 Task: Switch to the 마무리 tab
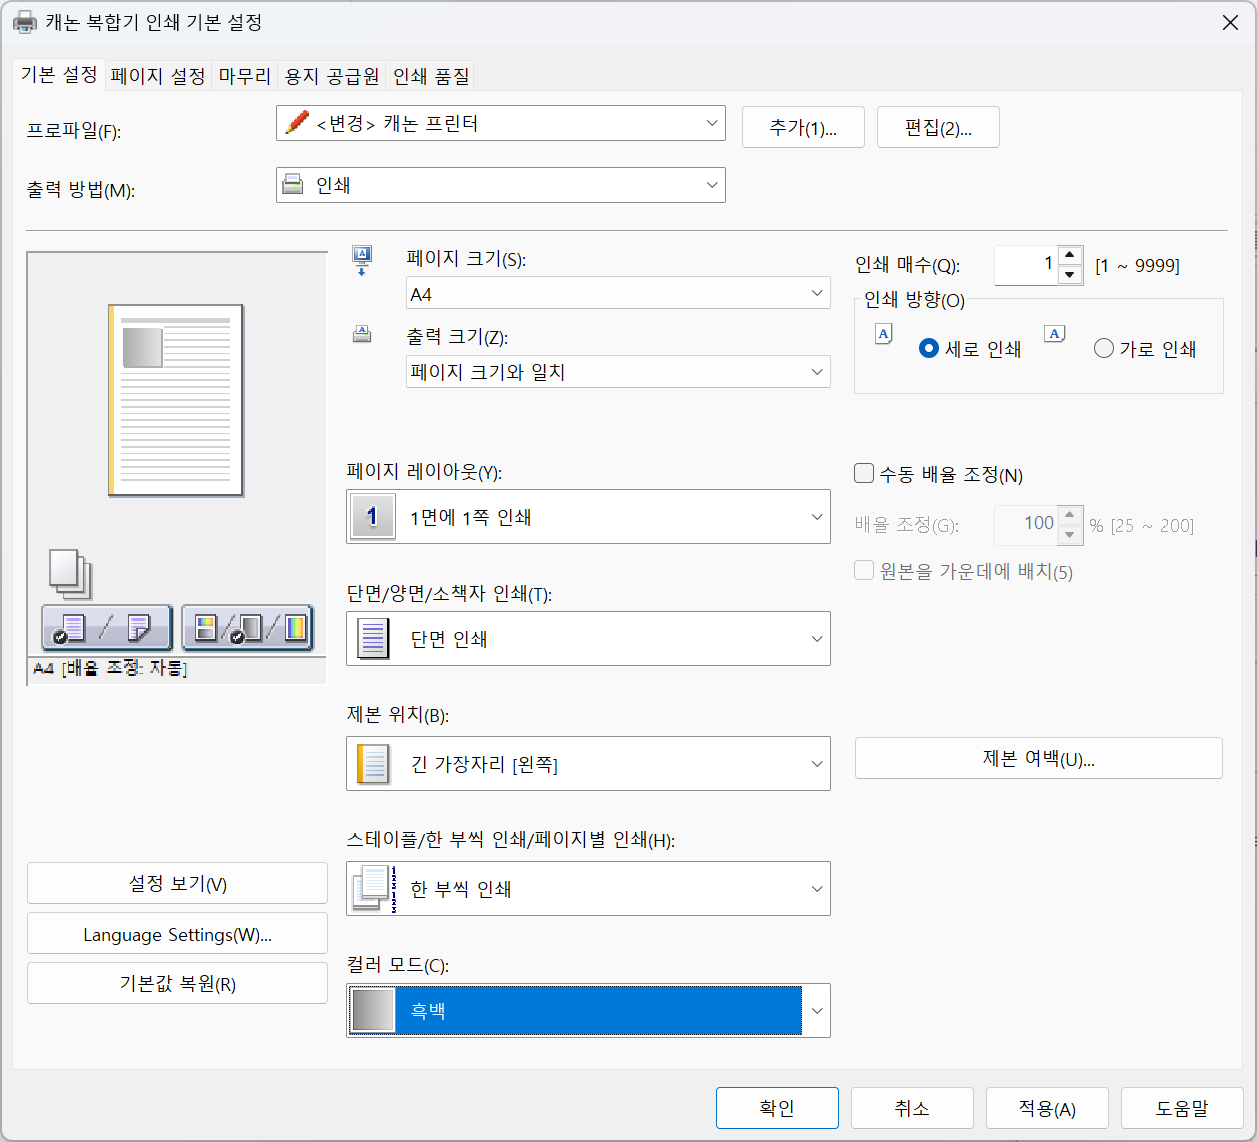(x=244, y=76)
